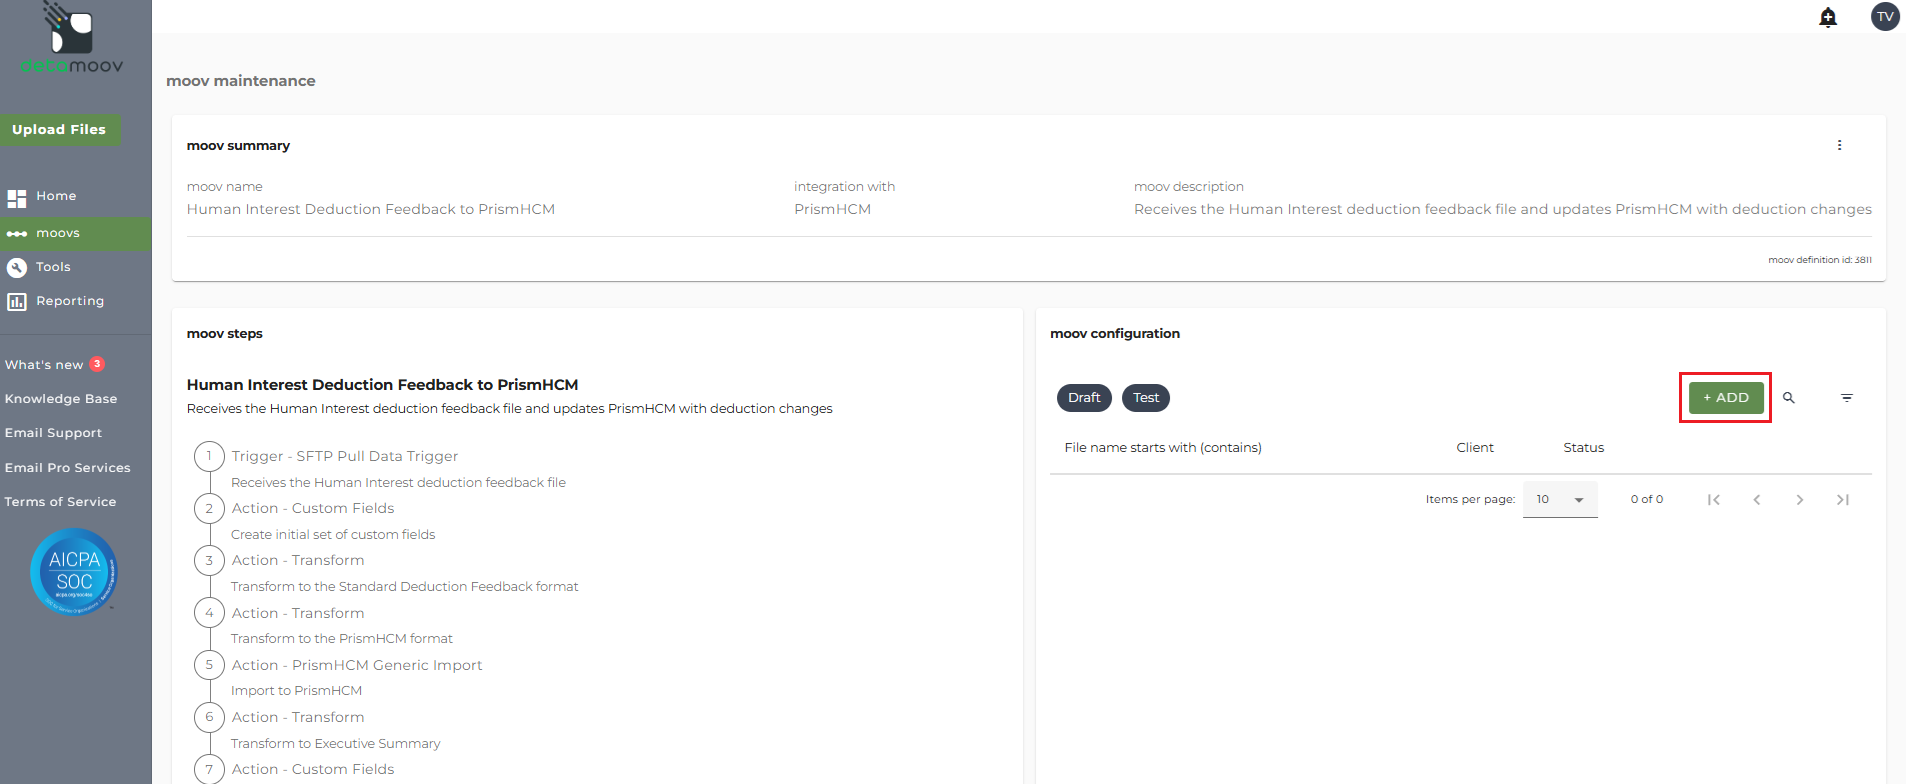This screenshot has height=784, width=1906.
Task: Go to first page of configurations
Action: pyautogui.click(x=1714, y=500)
